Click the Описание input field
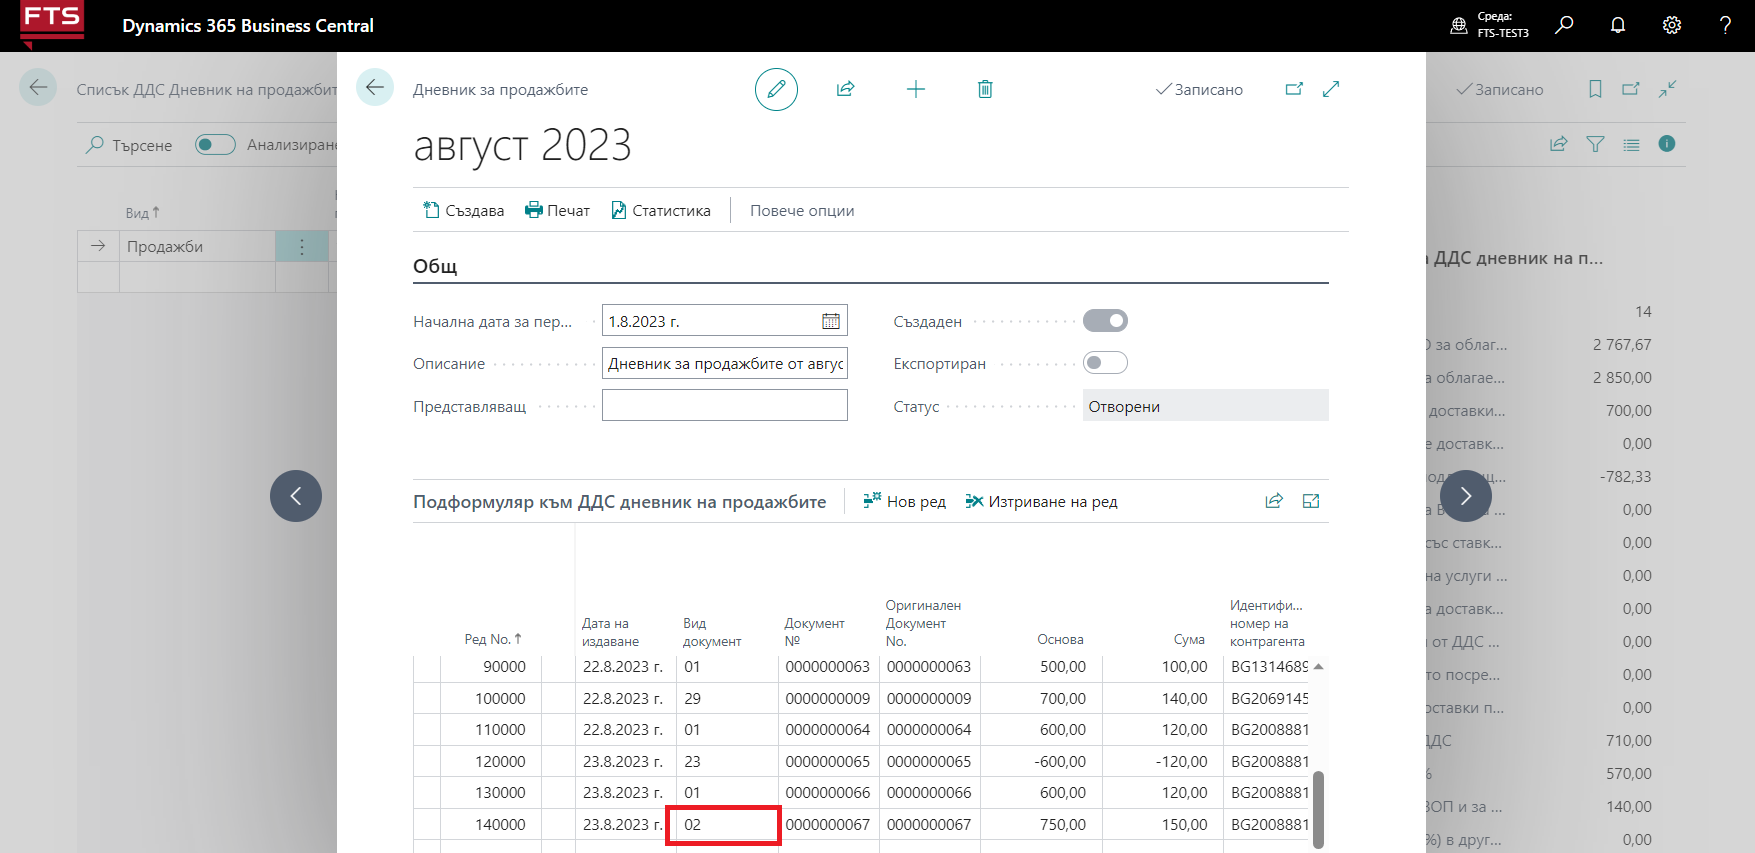1755x853 pixels. point(725,363)
